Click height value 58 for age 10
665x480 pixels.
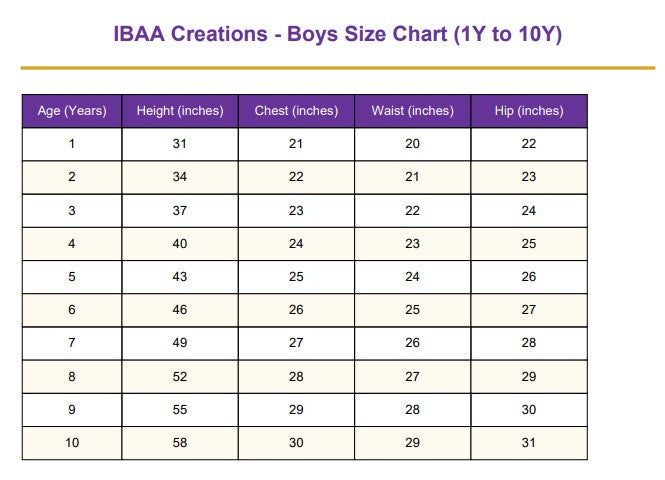[x=180, y=442]
